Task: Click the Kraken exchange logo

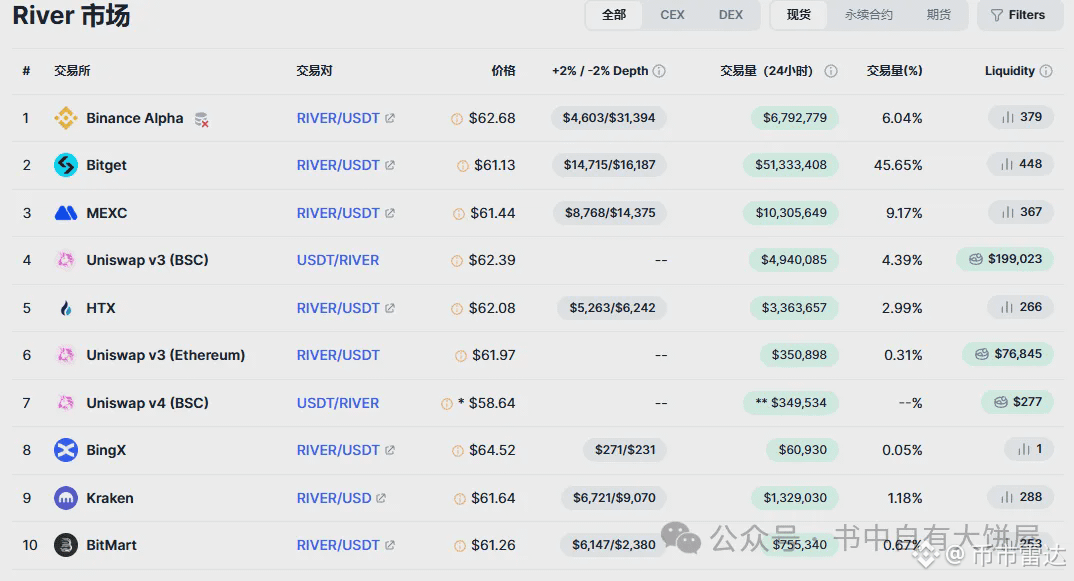Action: 66,498
